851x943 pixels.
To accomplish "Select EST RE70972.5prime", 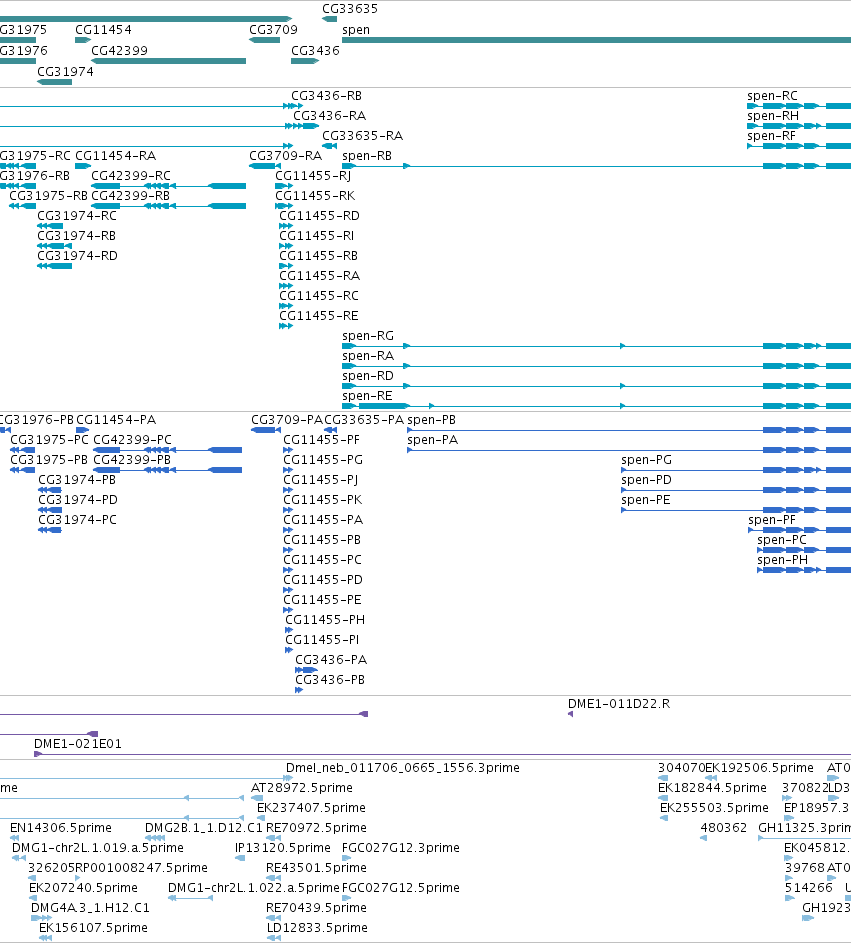I will click(x=316, y=828).
